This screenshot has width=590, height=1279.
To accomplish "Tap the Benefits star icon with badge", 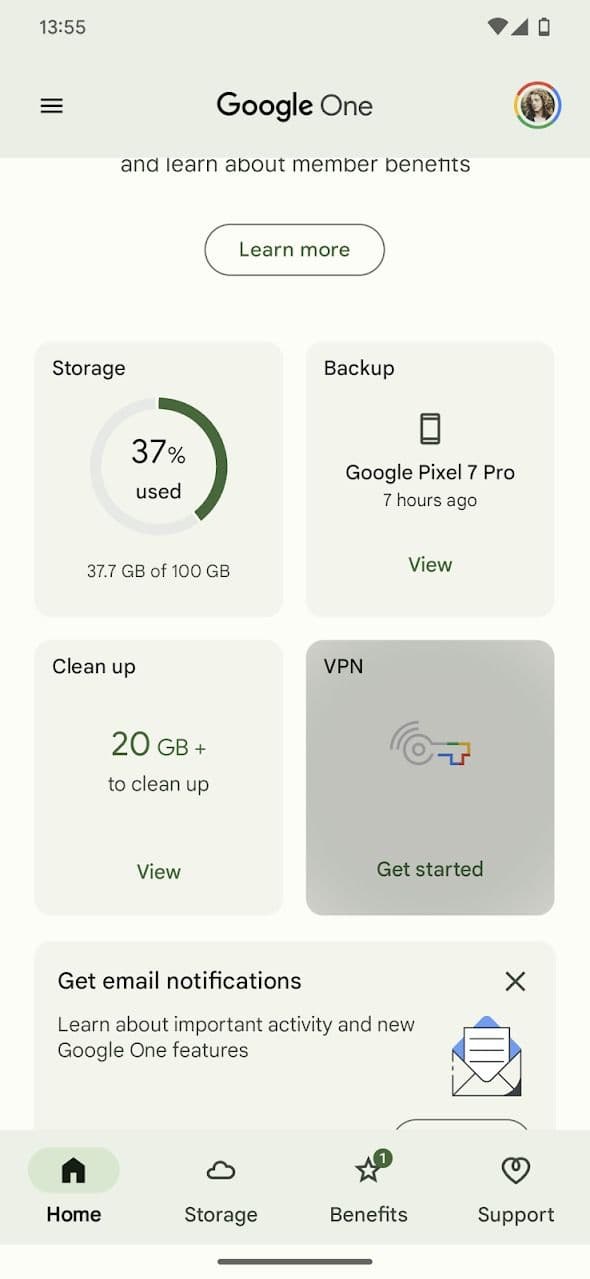I will coord(369,1170).
